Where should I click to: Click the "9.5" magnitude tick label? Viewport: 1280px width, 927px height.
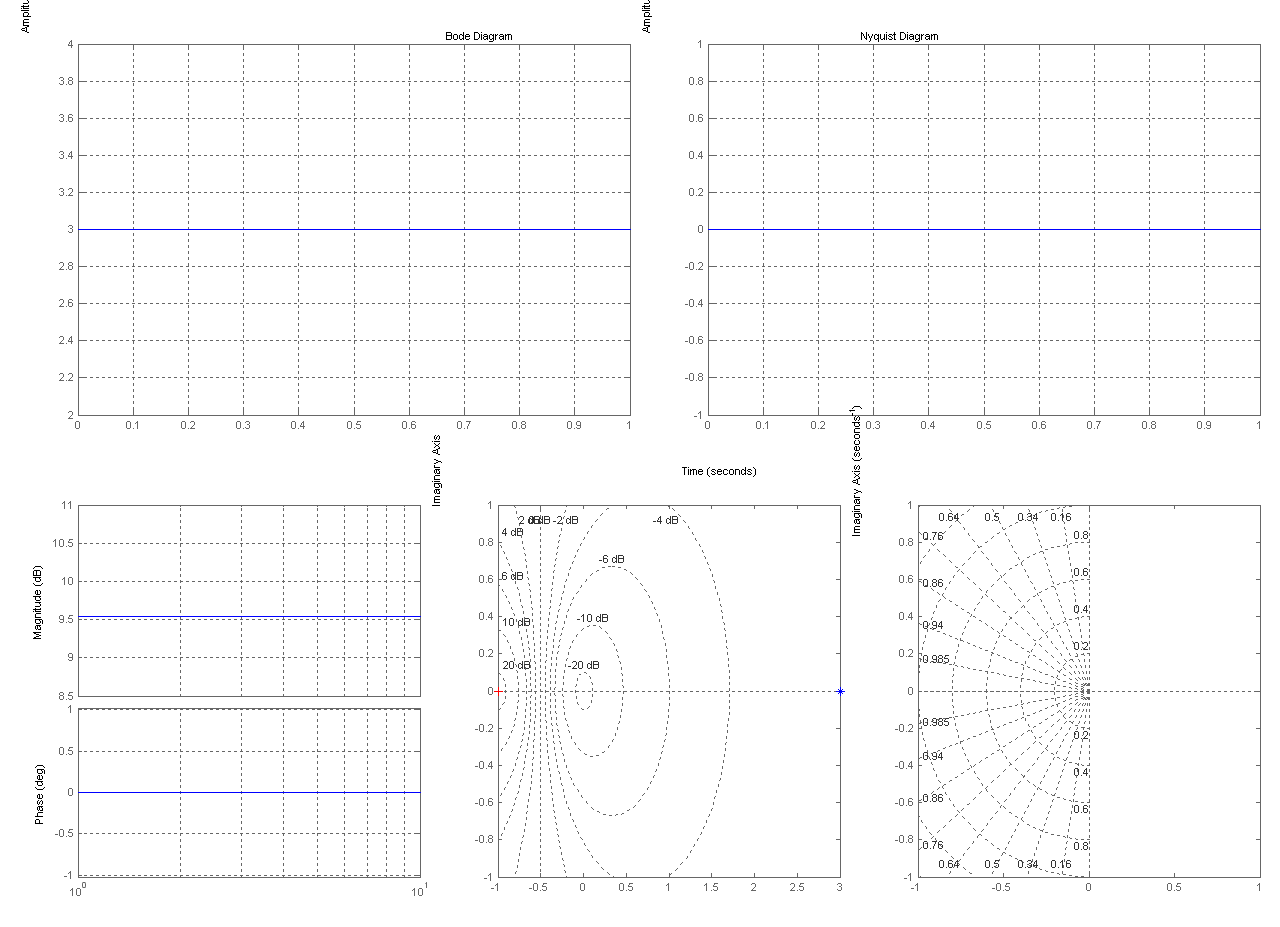(65, 620)
